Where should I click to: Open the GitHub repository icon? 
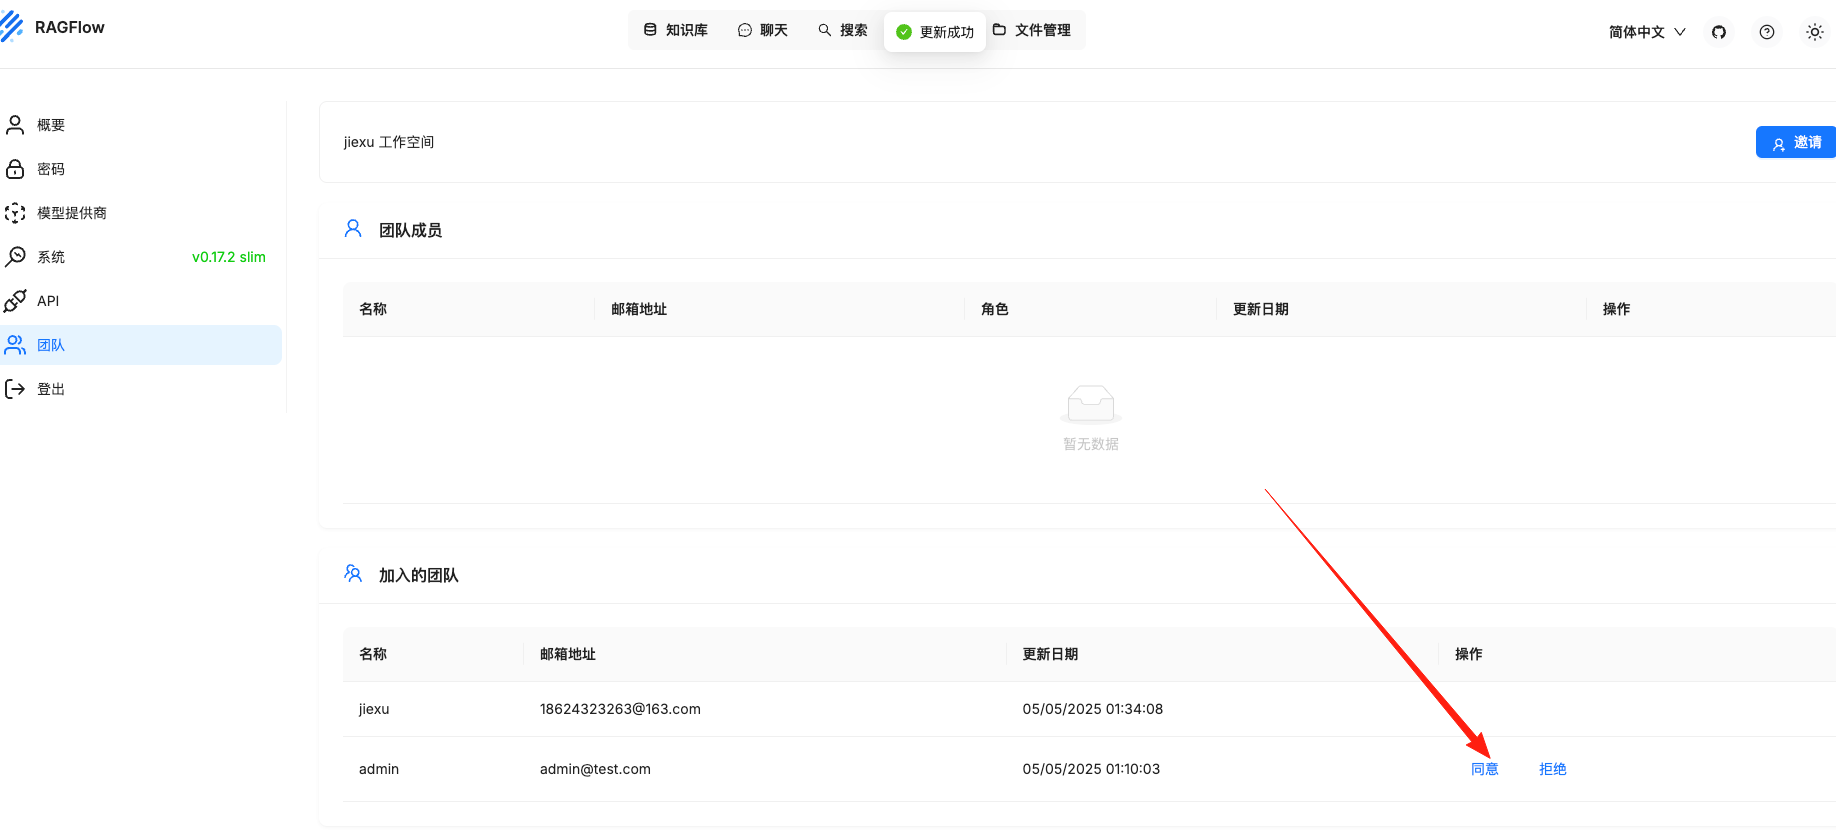pyautogui.click(x=1718, y=32)
